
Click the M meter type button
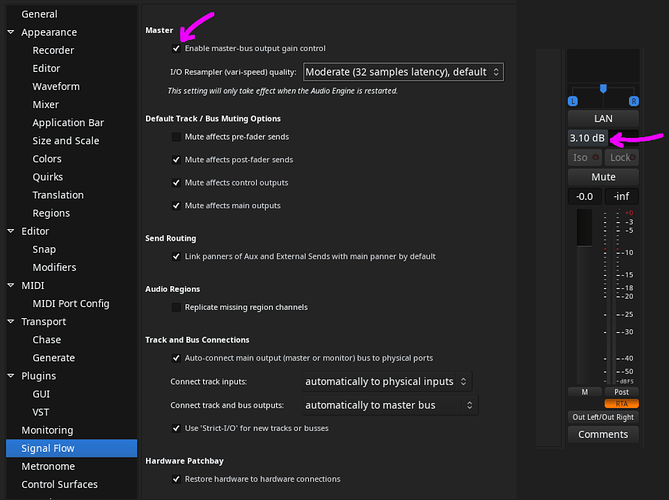[x=585, y=392]
